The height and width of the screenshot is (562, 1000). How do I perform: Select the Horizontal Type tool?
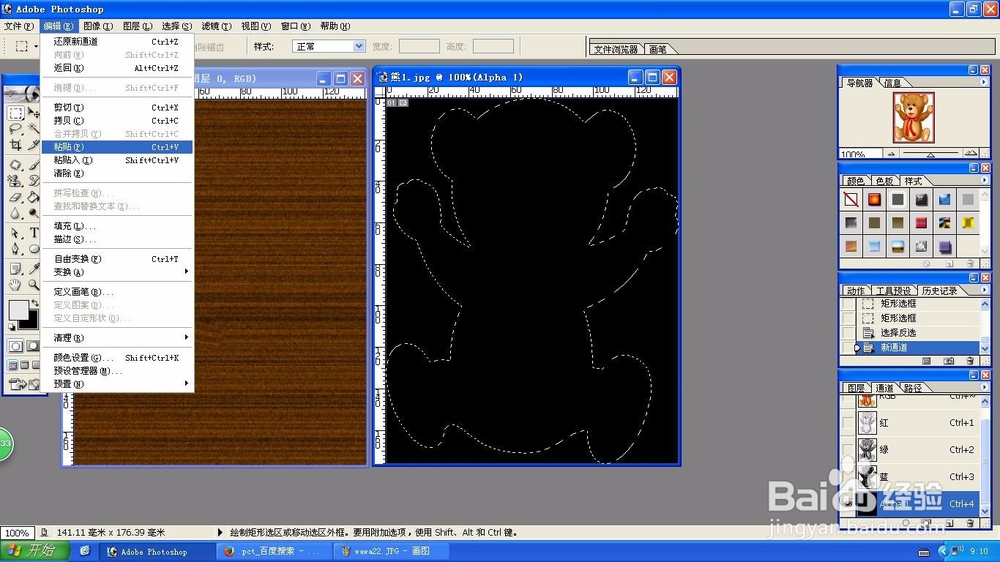click(x=34, y=232)
